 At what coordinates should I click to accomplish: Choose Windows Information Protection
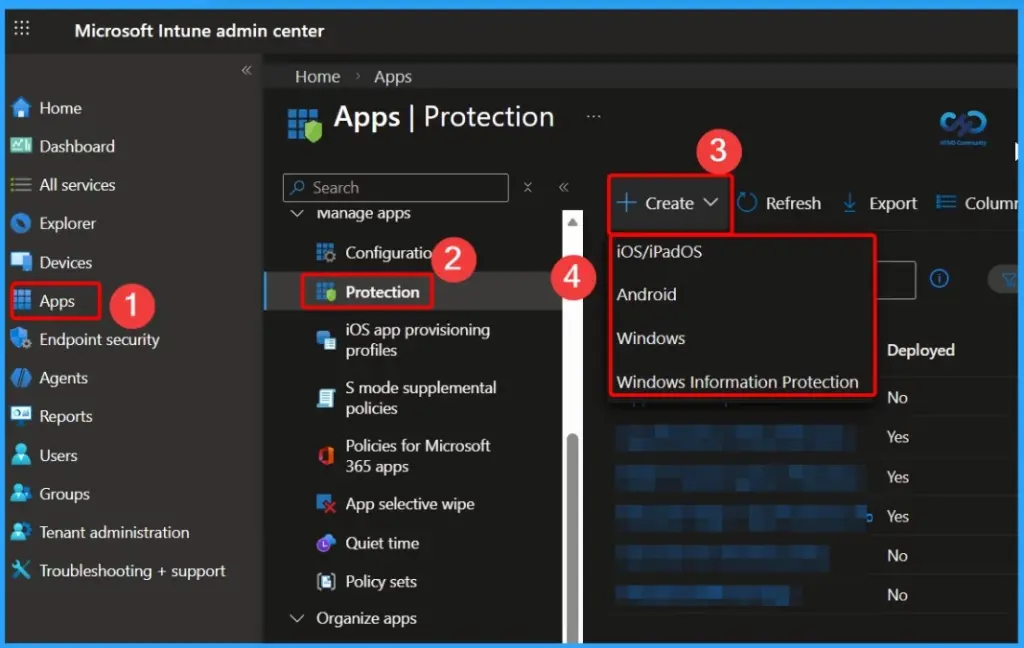[x=740, y=381]
